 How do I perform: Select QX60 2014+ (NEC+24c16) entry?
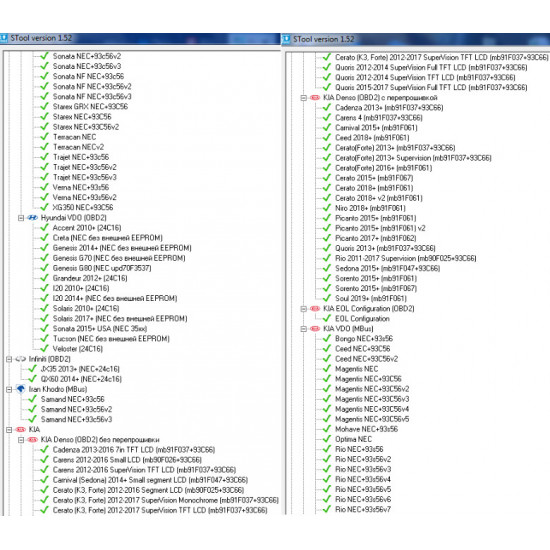click(x=81, y=379)
